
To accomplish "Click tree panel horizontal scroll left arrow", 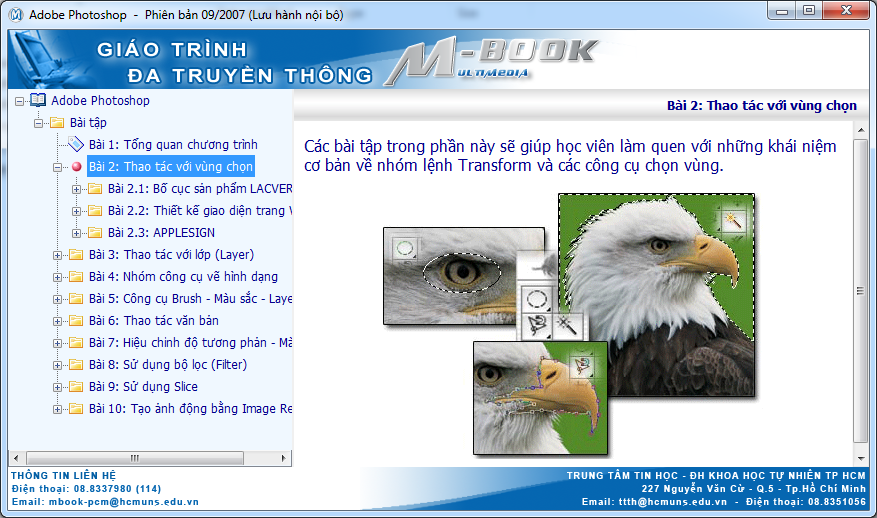I will tap(16, 458).
